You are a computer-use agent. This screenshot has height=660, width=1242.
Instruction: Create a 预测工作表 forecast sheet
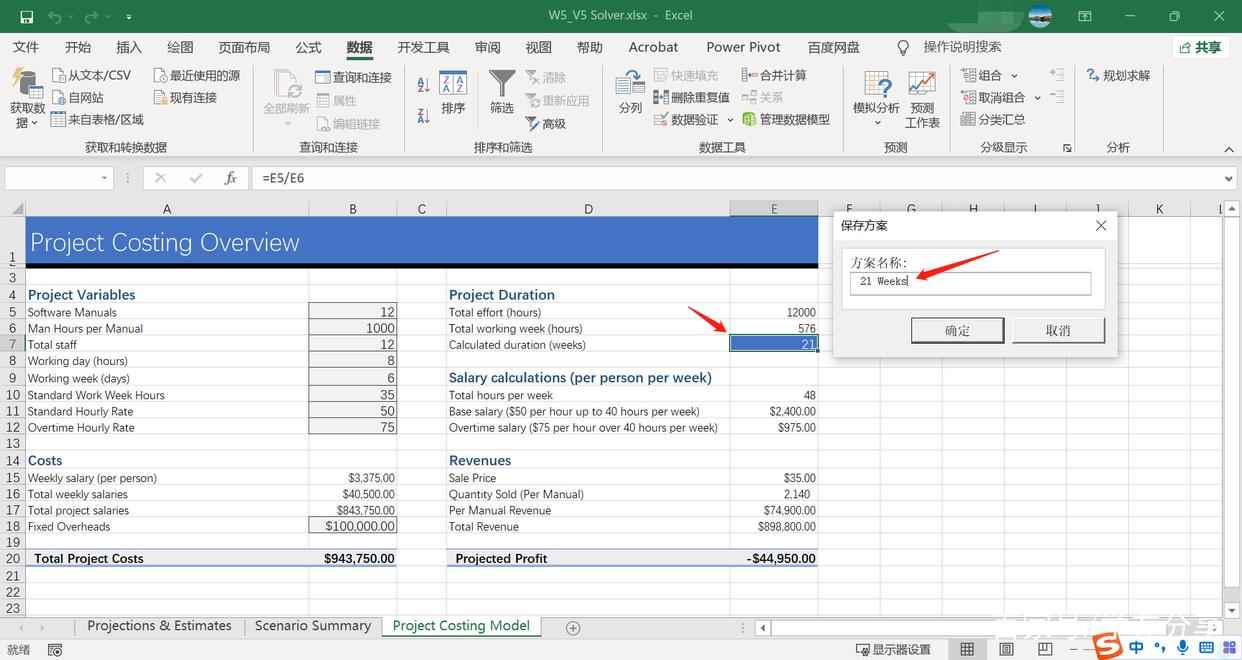point(922,99)
